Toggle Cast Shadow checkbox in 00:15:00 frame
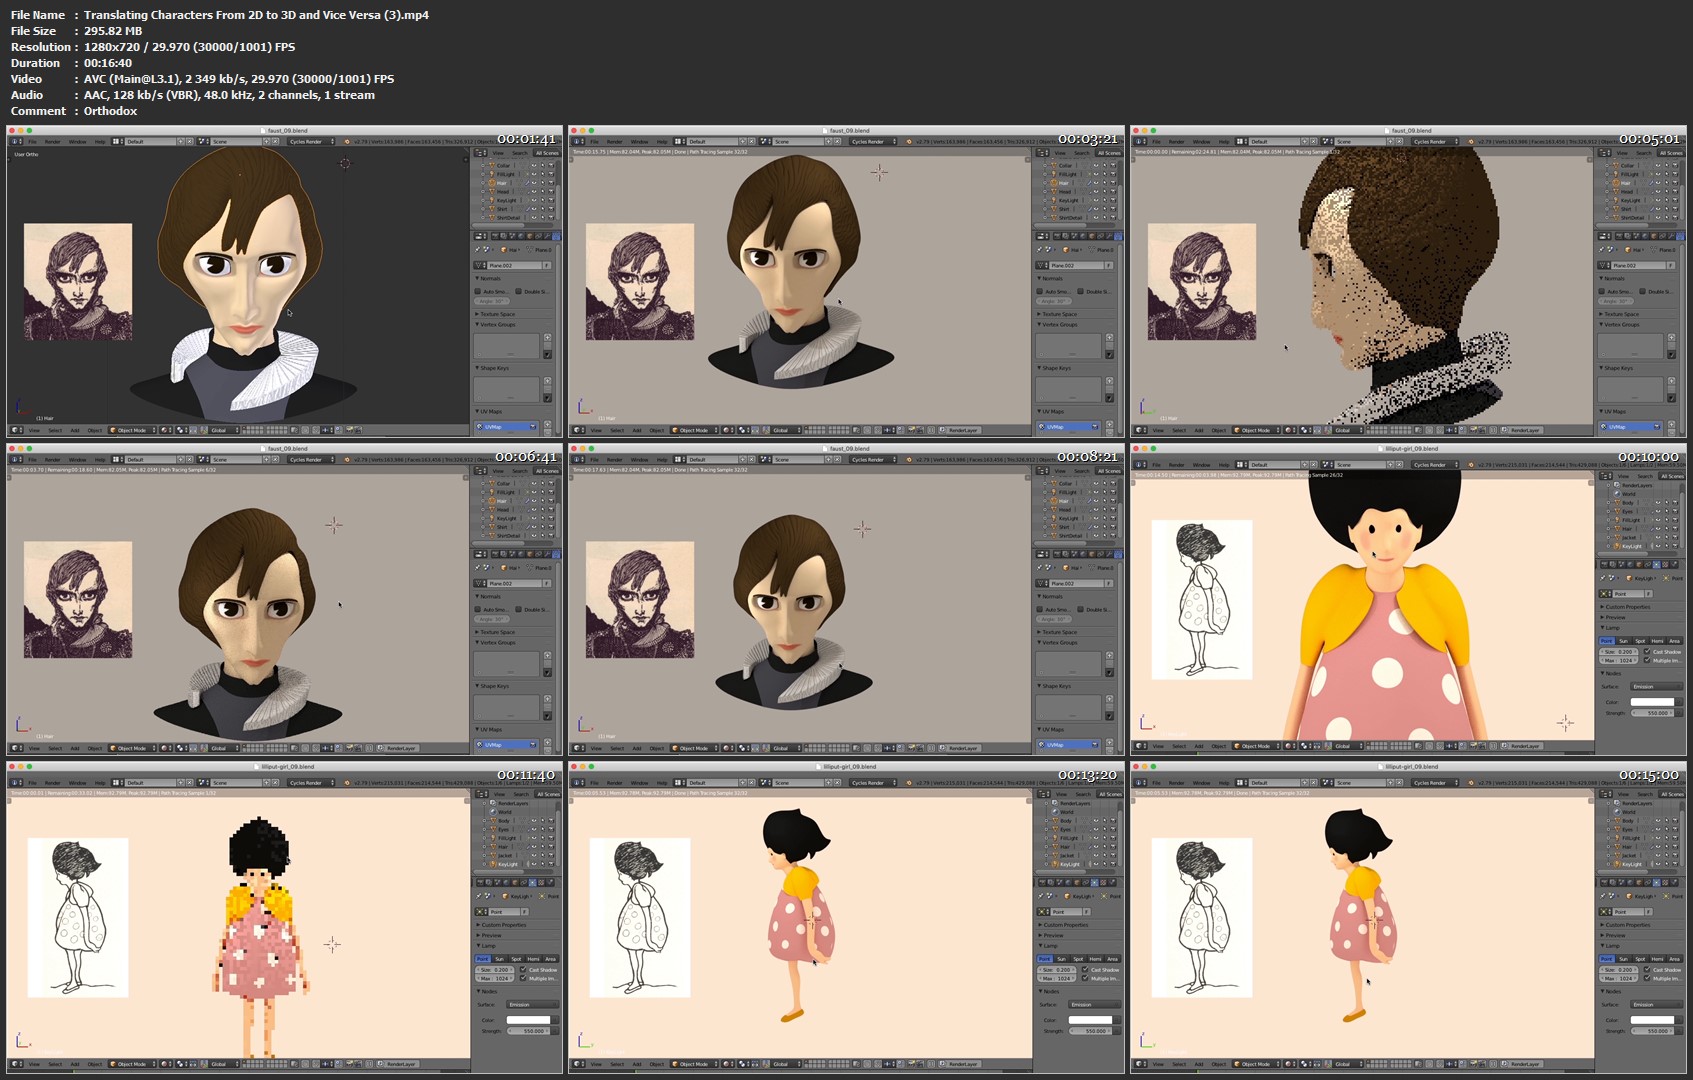The image size is (1693, 1080). pyautogui.click(x=1647, y=969)
